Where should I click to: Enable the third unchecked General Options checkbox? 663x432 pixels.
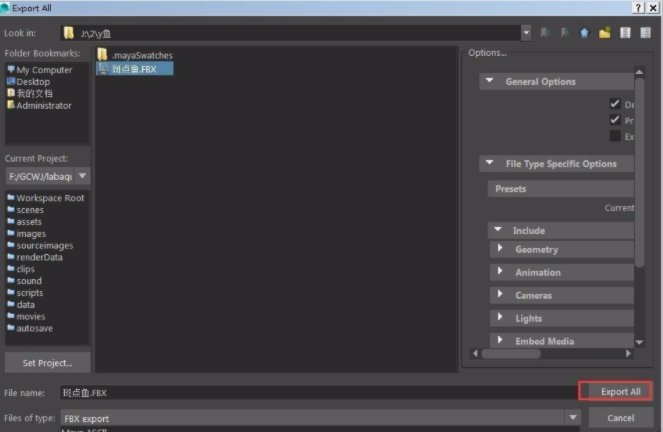coord(615,136)
